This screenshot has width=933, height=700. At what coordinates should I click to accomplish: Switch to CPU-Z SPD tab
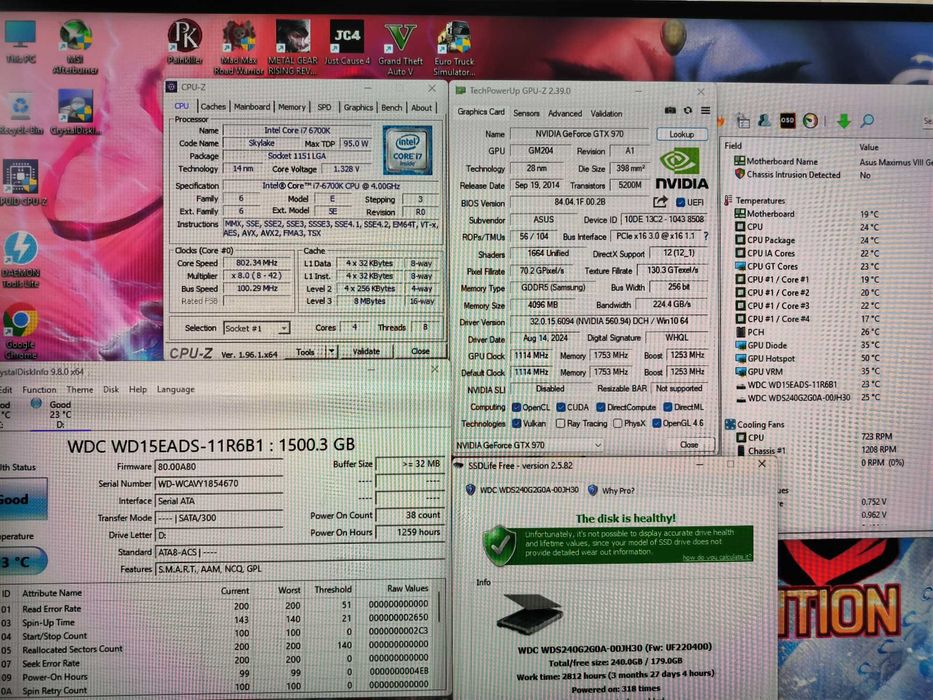[324, 107]
